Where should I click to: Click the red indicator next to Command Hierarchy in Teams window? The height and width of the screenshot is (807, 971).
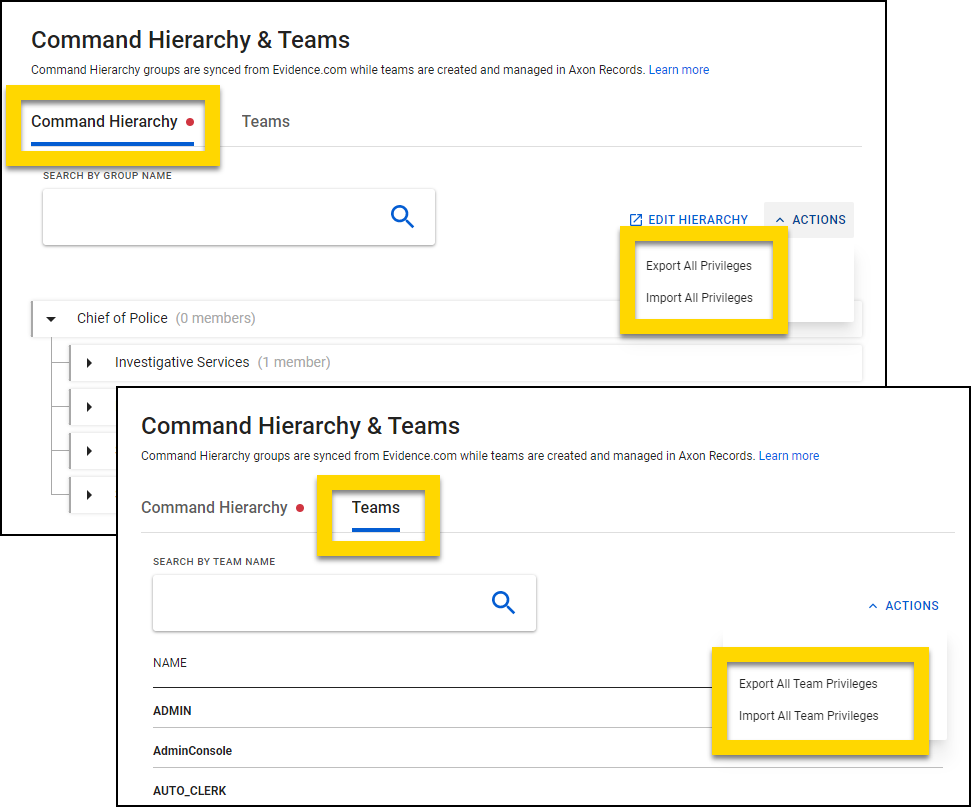coord(300,508)
